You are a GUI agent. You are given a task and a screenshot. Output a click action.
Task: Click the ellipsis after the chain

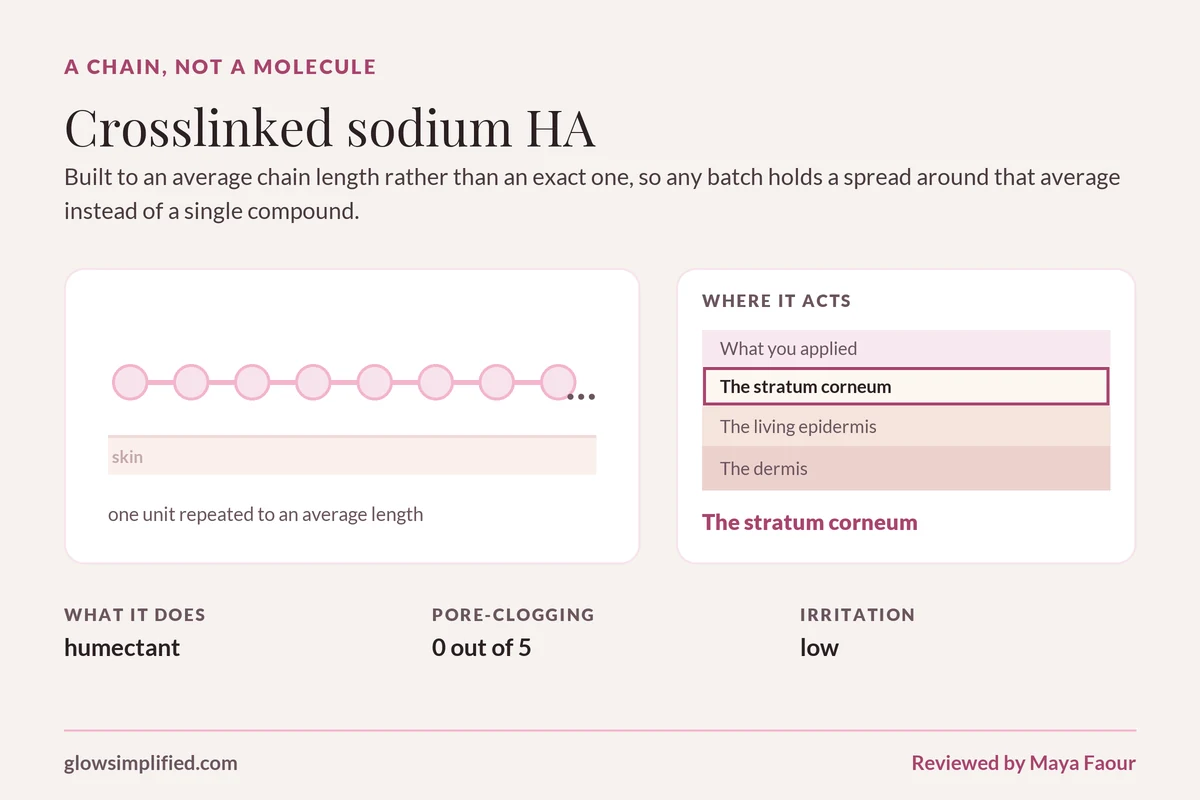581,397
